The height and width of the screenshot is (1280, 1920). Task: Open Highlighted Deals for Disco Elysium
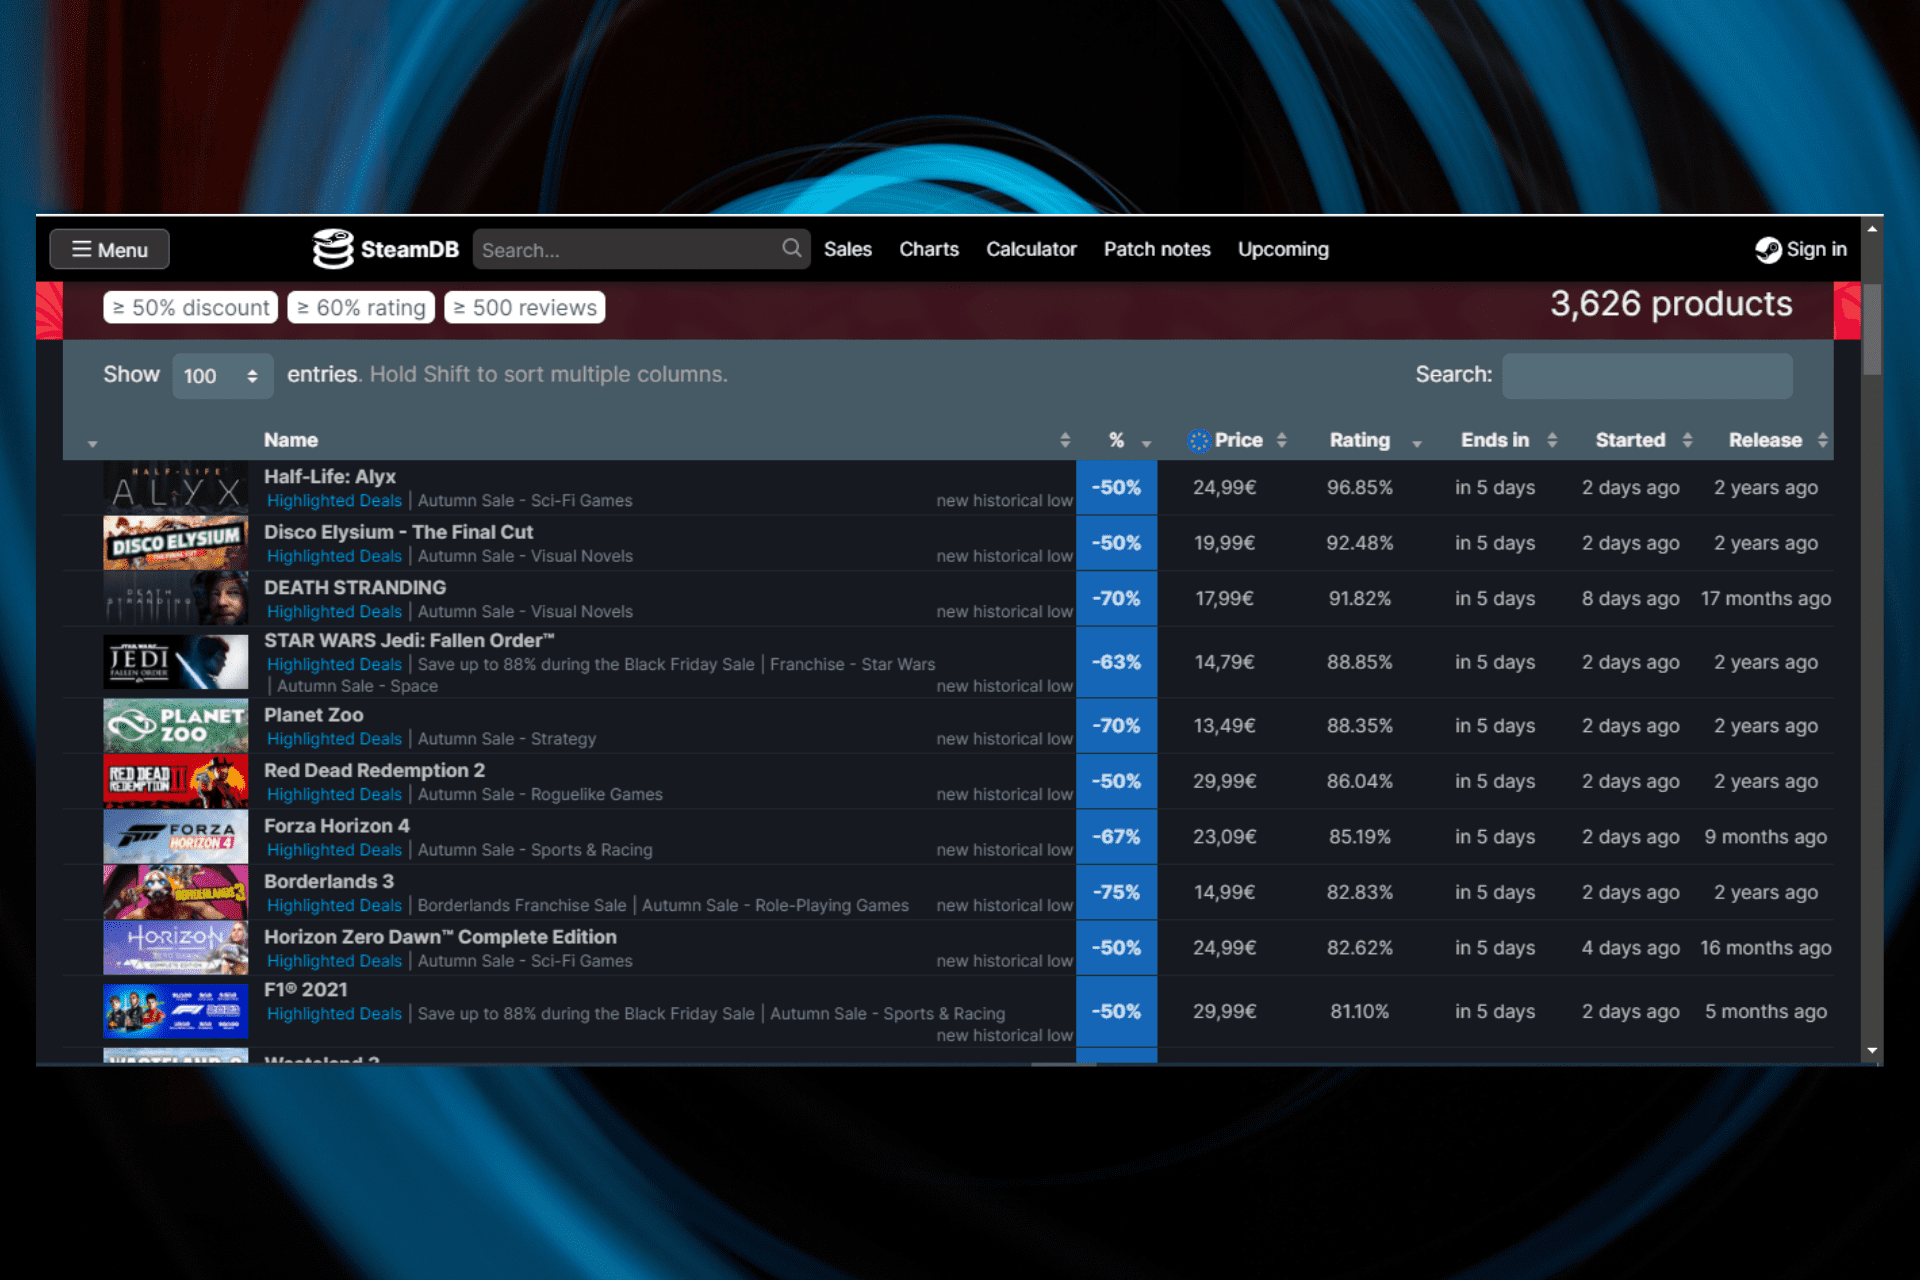(334, 556)
